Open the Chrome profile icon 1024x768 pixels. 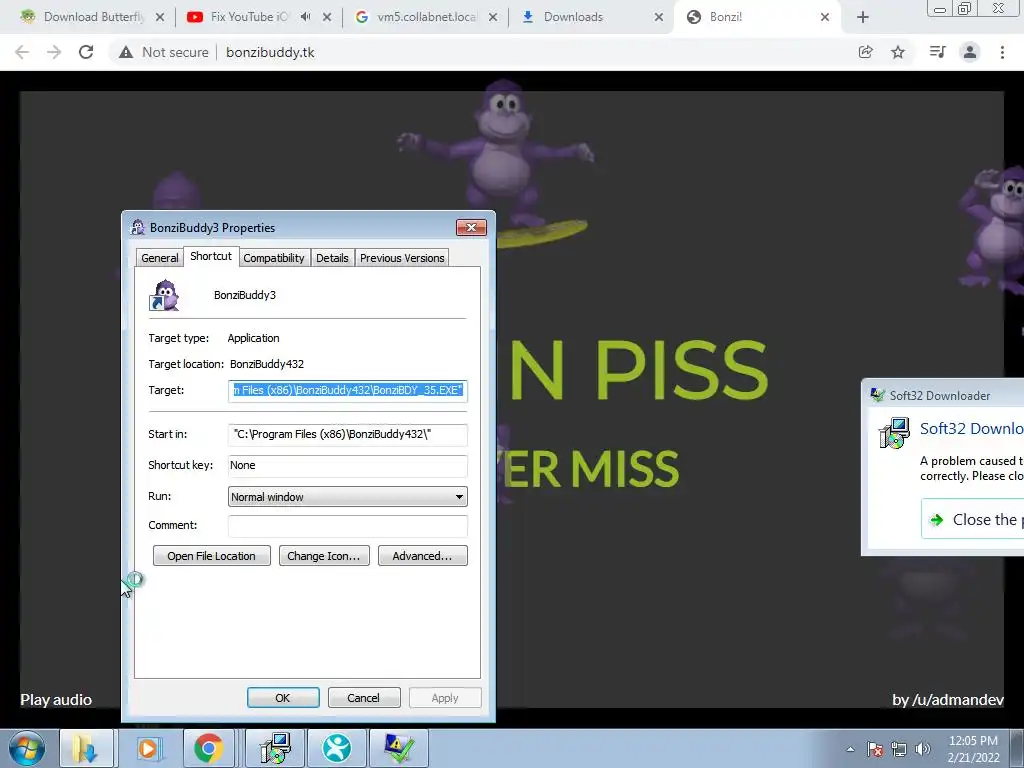970,52
